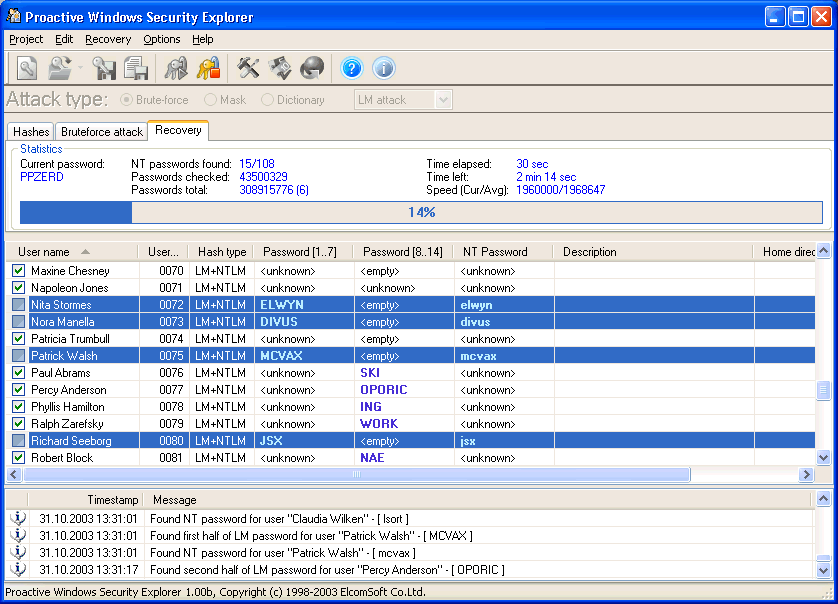Sort by Password [1..7] column header
The height and width of the screenshot is (604, 838).
point(304,252)
